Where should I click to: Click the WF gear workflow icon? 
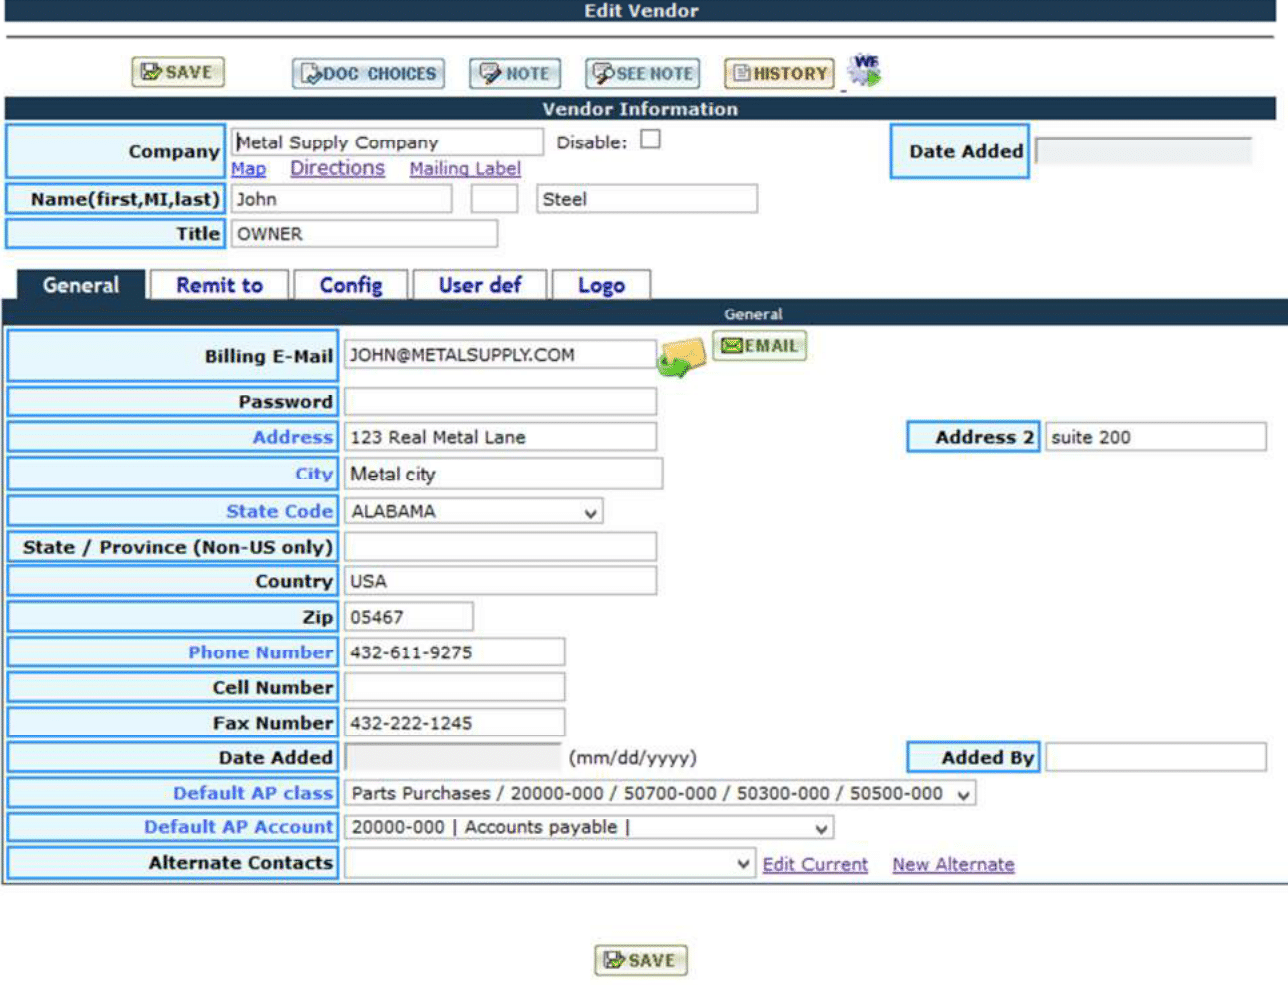click(864, 70)
